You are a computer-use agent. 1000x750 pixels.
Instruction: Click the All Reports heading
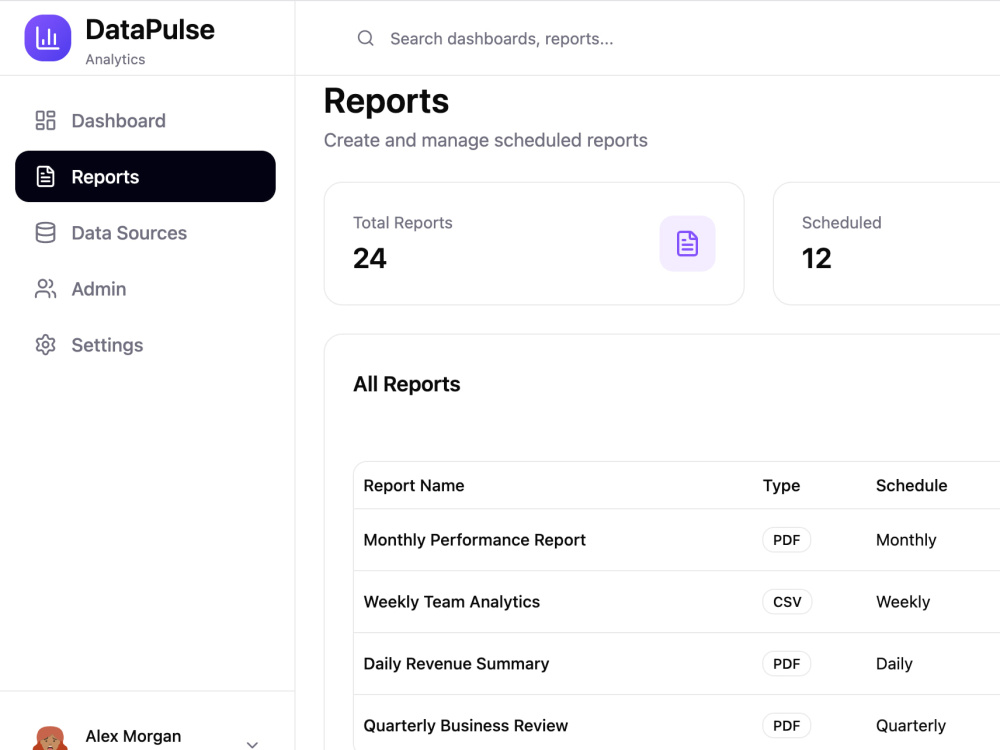point(407,384)
